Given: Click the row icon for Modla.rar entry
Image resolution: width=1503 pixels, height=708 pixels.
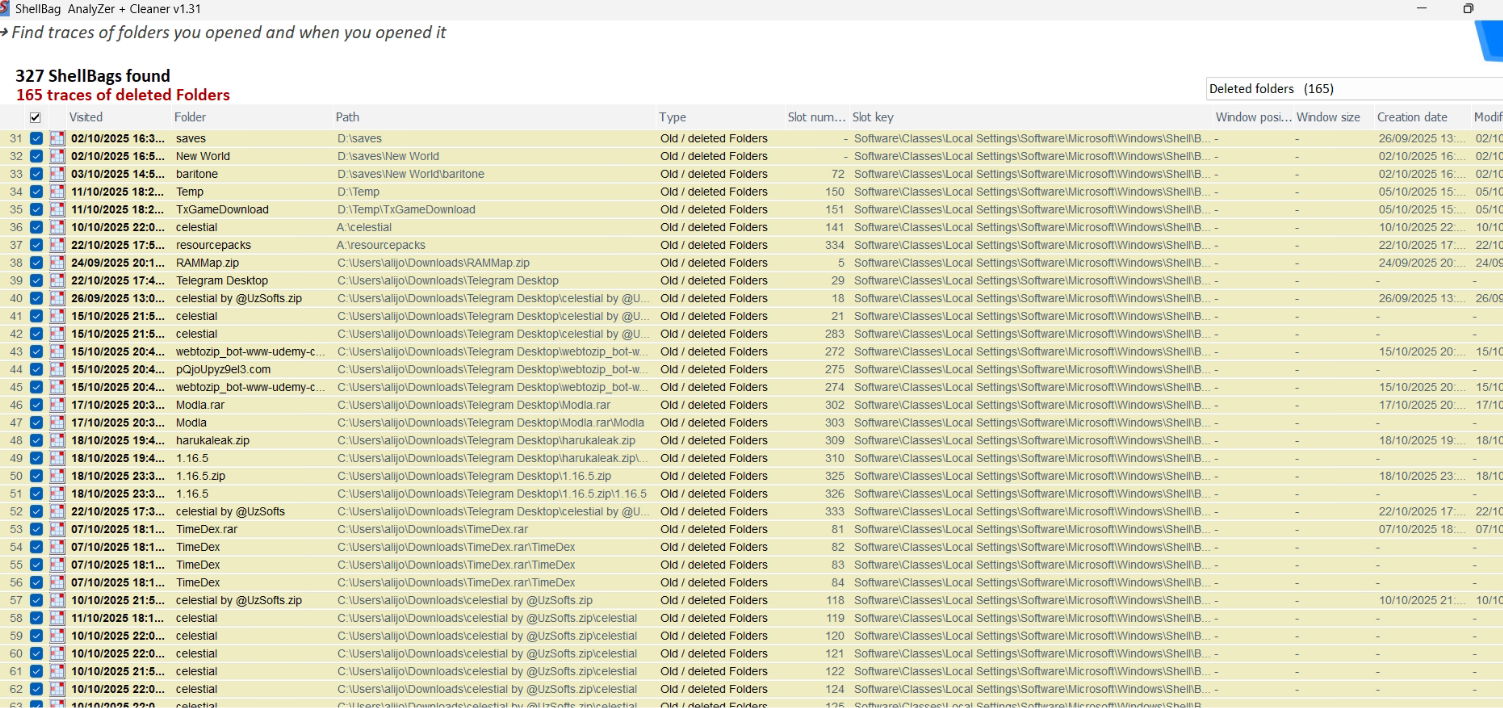Looking at the screenshot, I should click(58, 405).
